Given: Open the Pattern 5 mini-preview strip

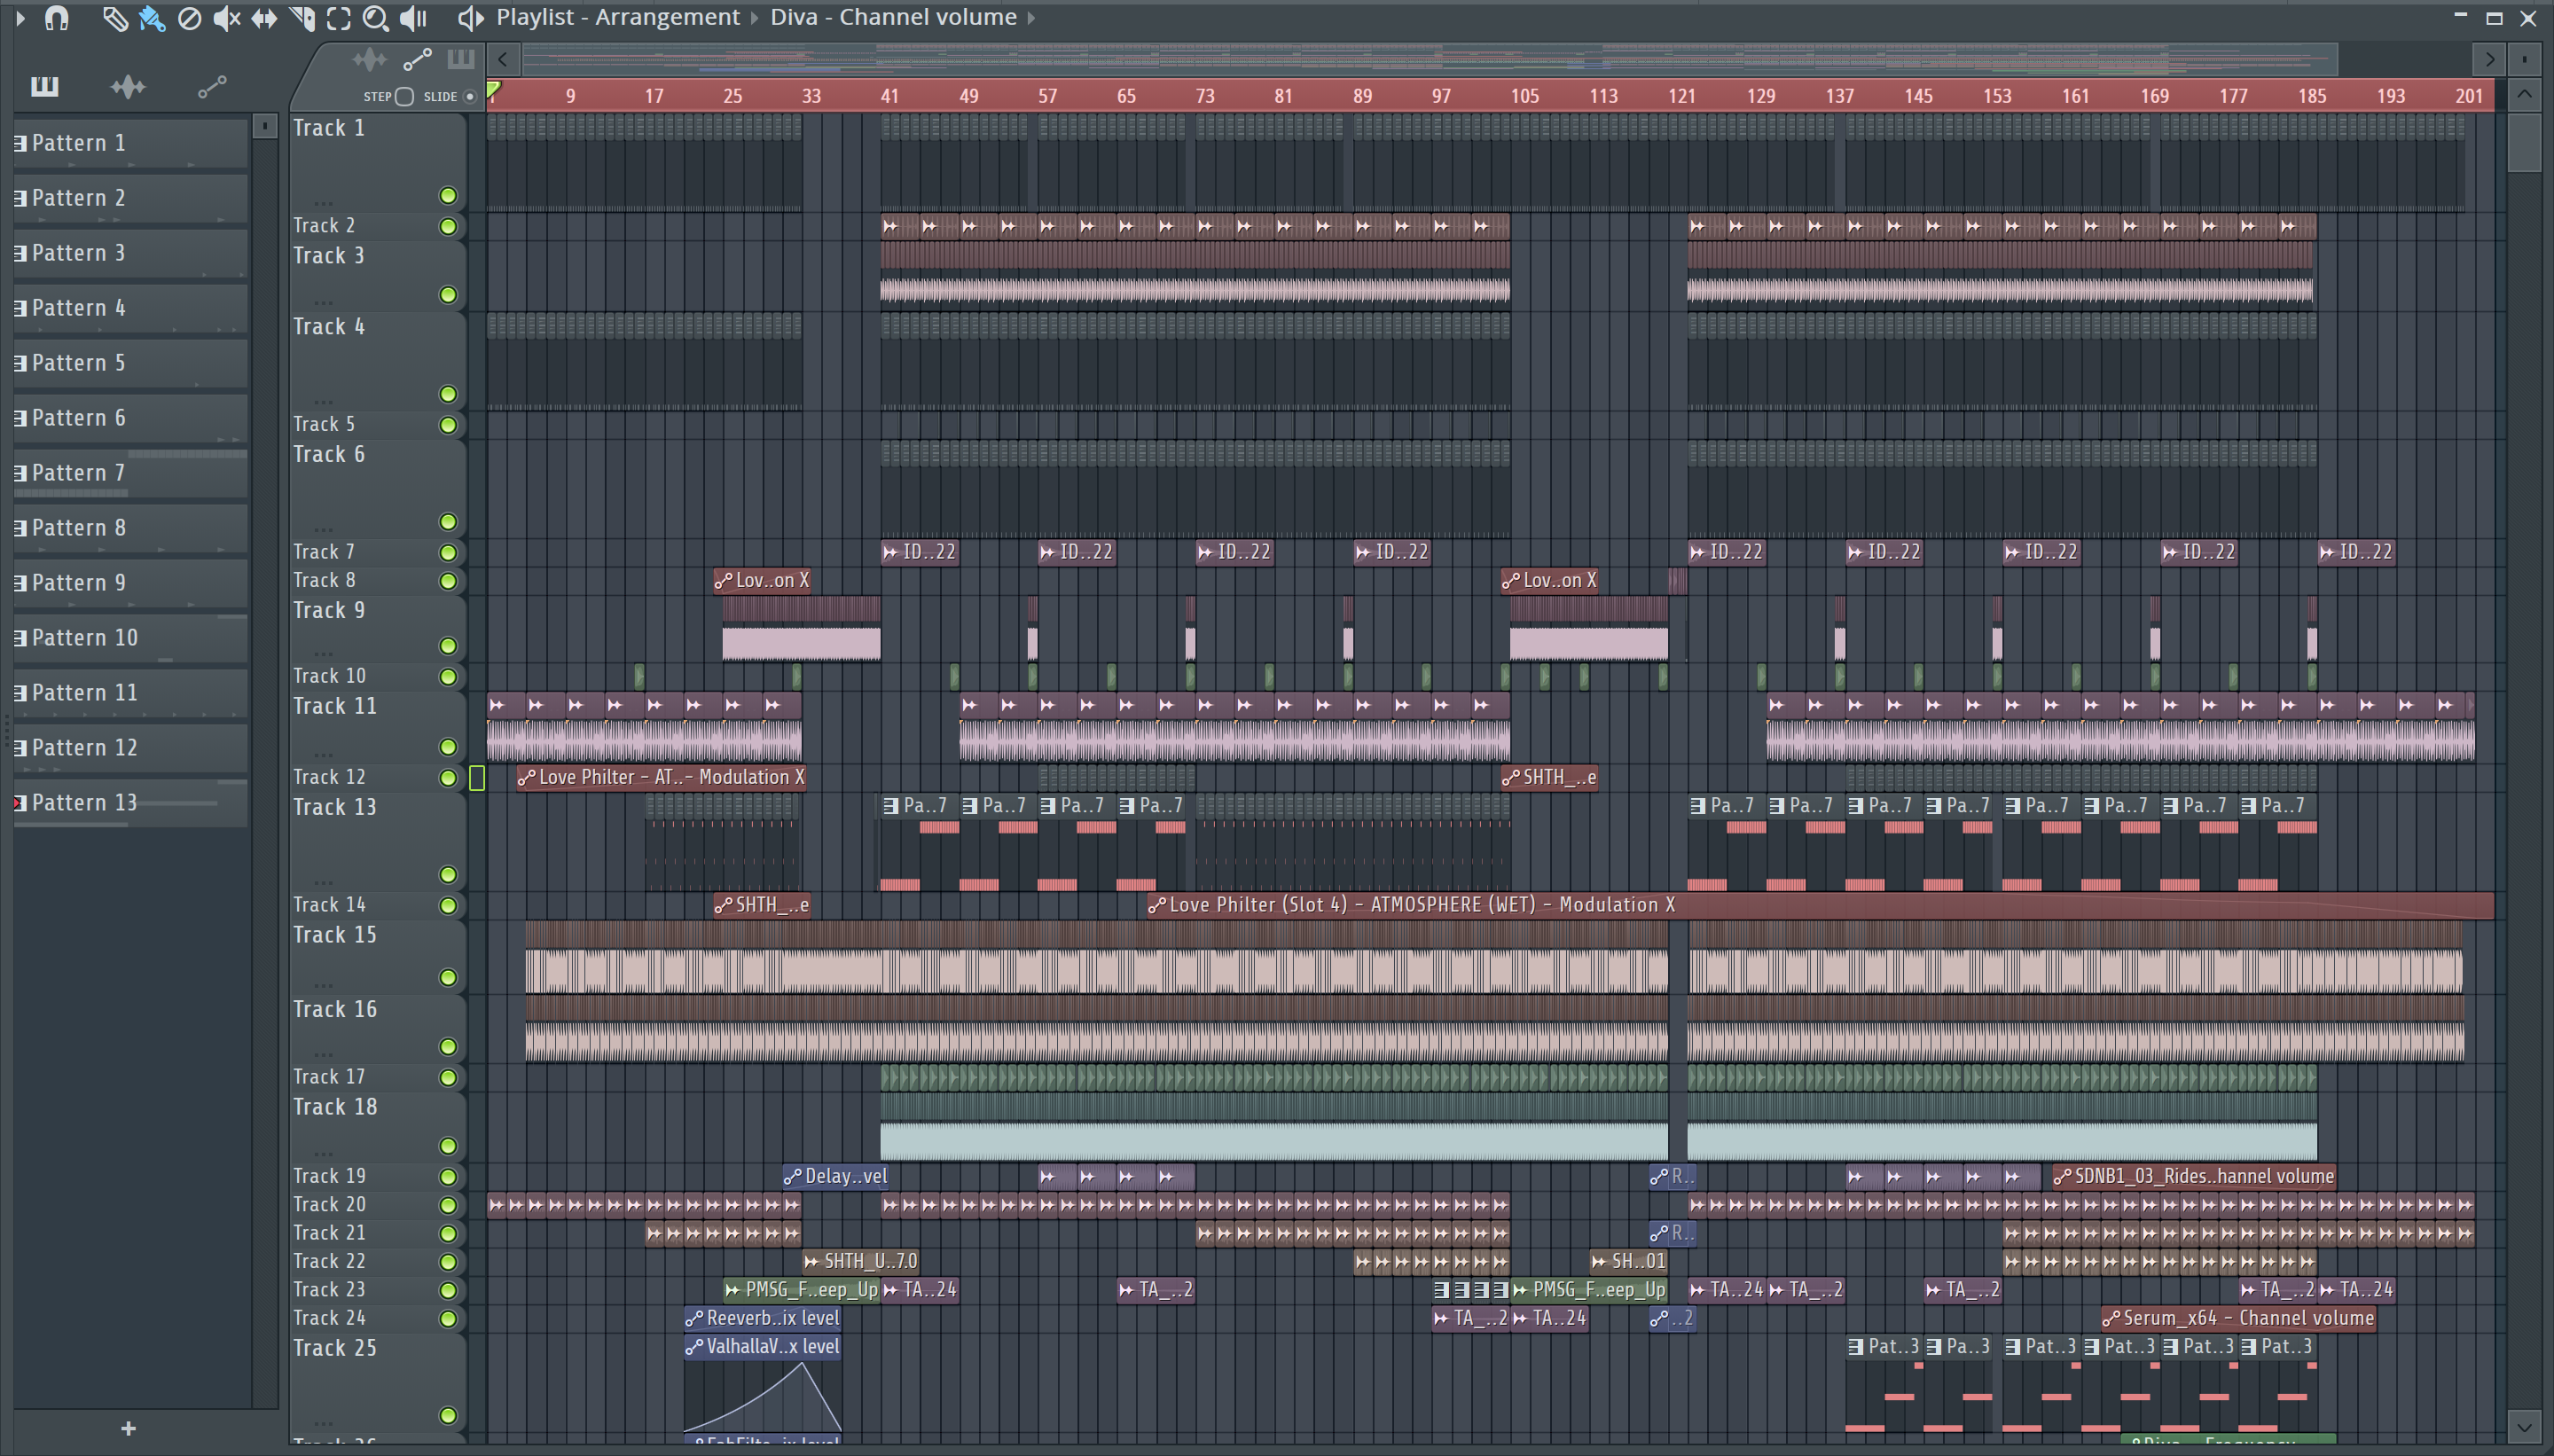Looking at the screenshot, I should click(130, 383).
